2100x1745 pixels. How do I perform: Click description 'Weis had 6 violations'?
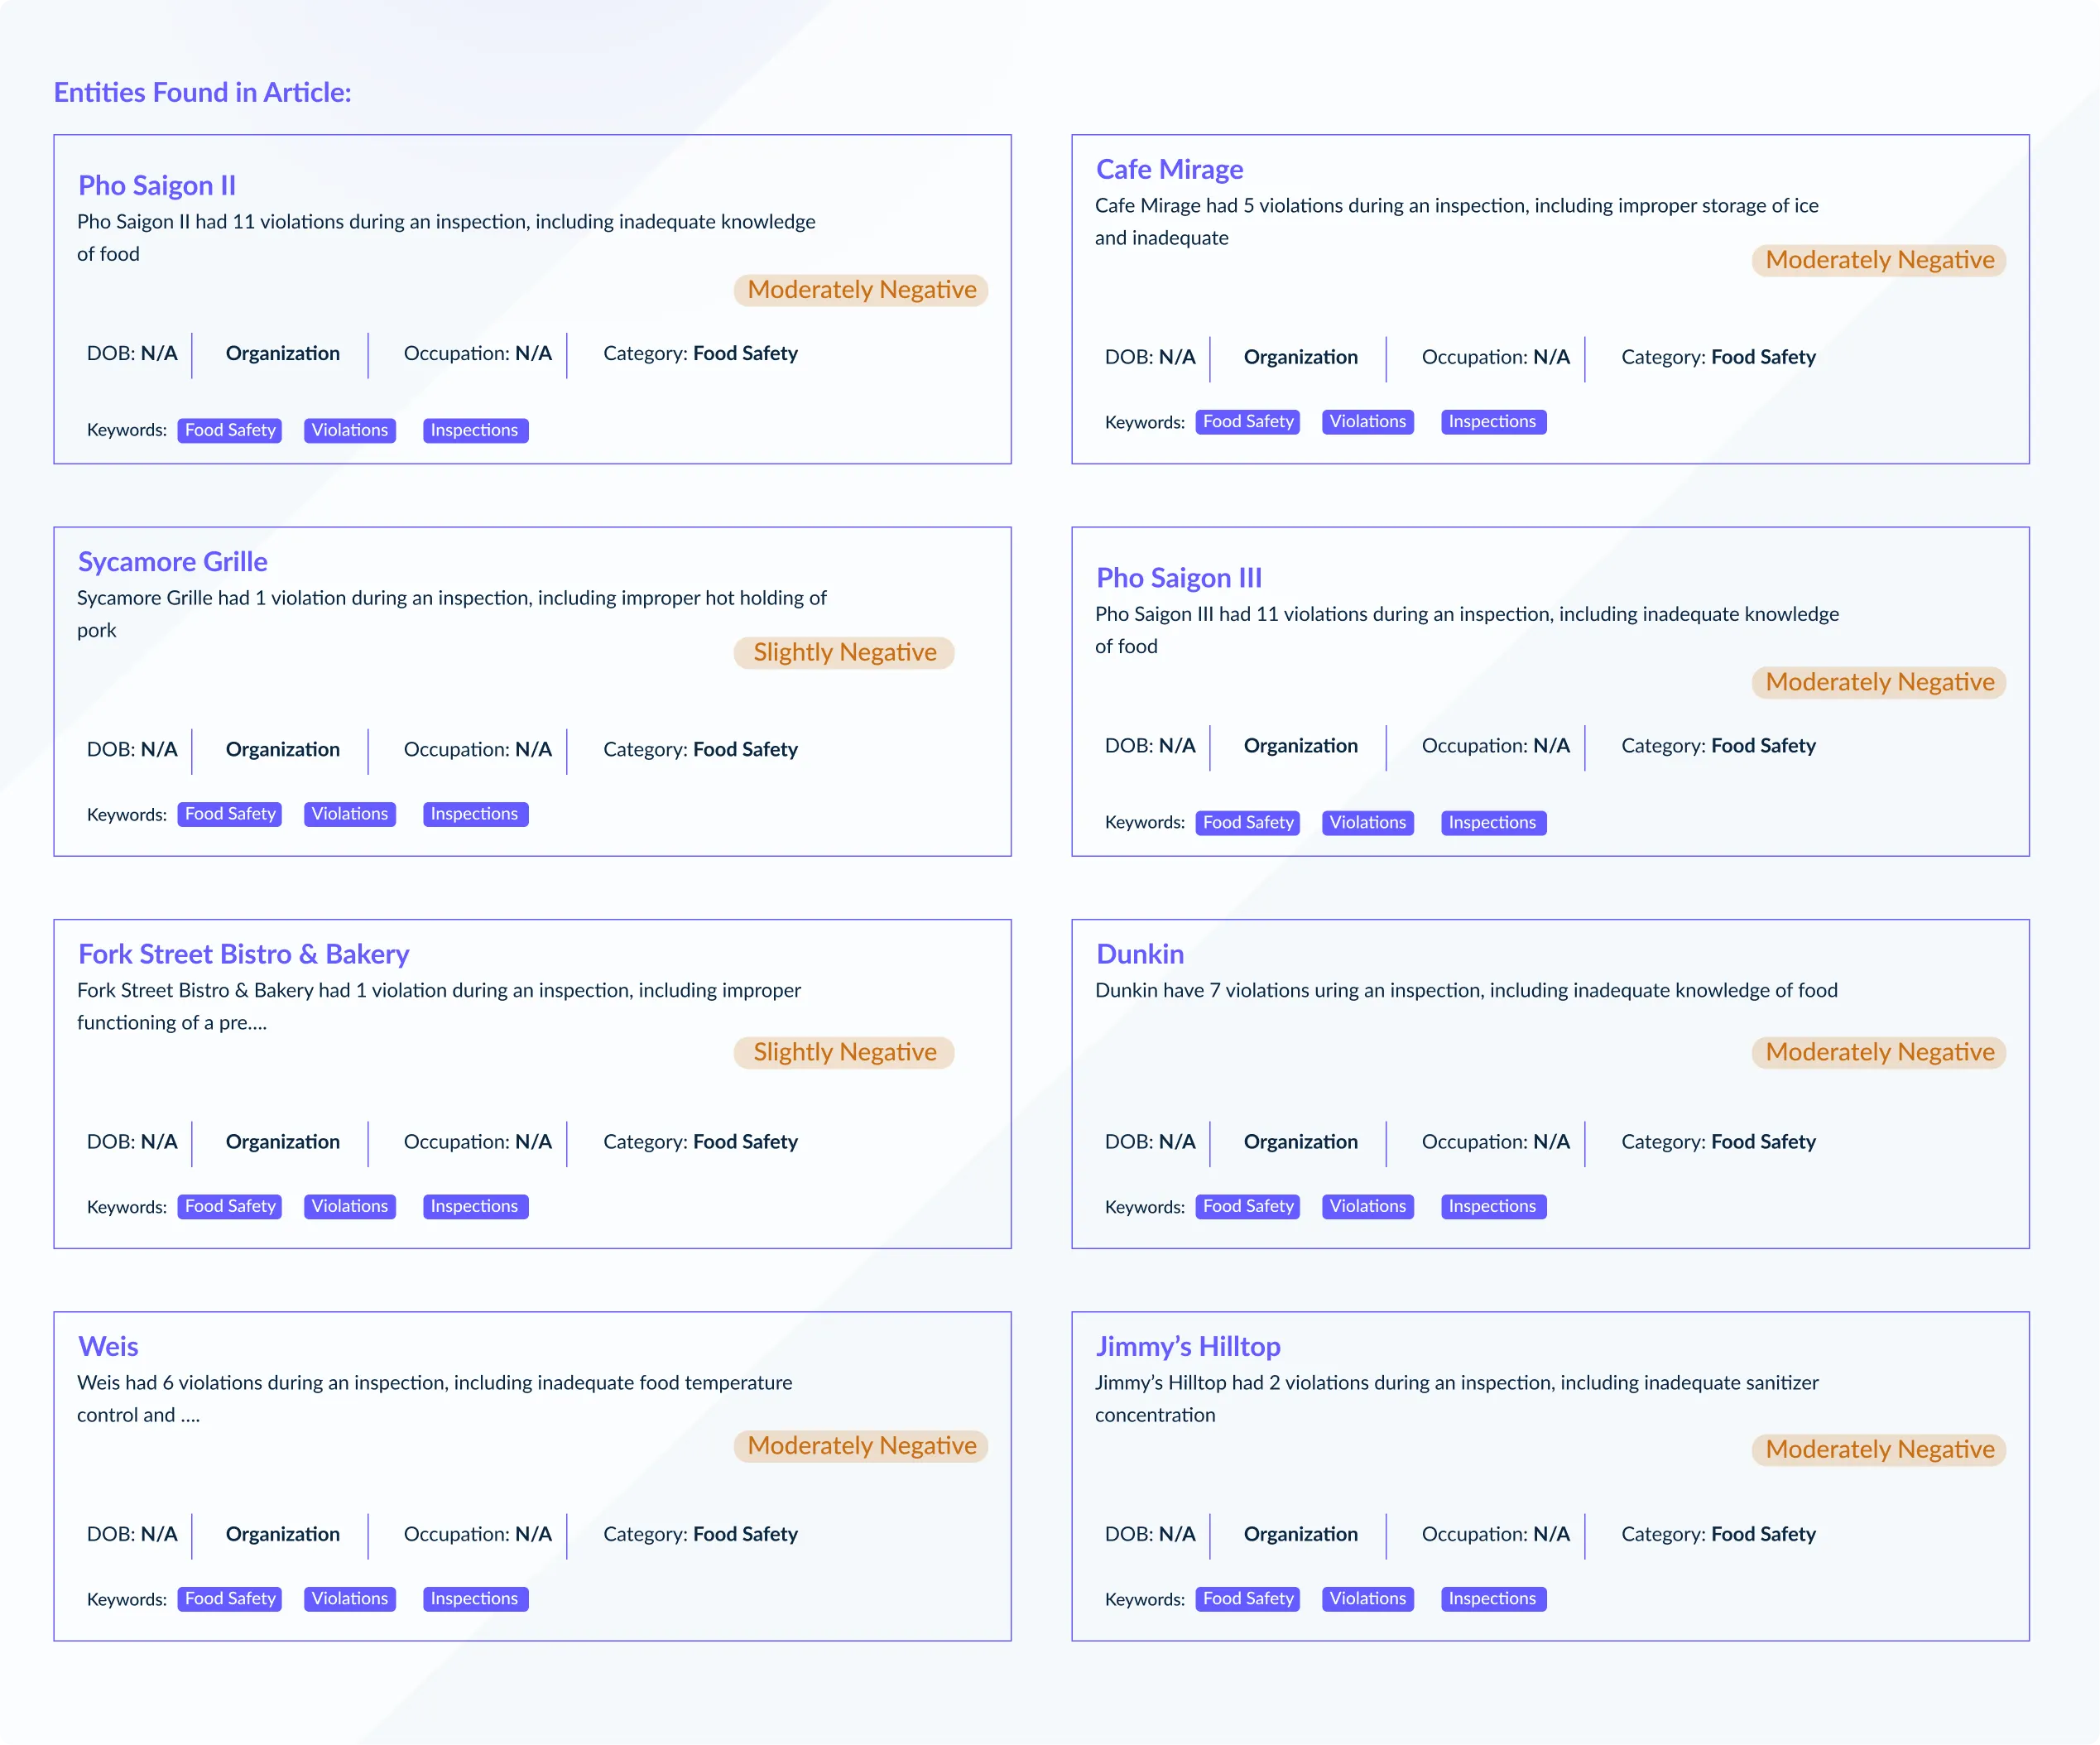click(434, 1398)
